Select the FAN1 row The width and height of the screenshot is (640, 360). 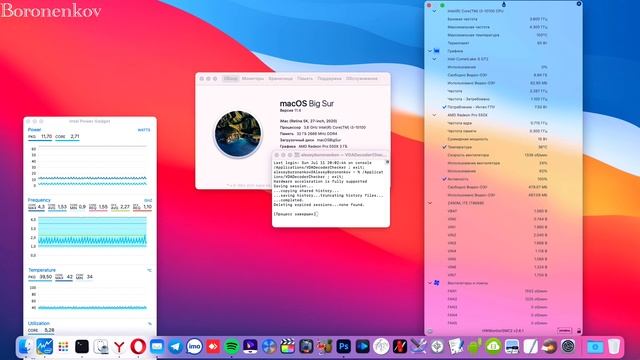tap(497, 291)
